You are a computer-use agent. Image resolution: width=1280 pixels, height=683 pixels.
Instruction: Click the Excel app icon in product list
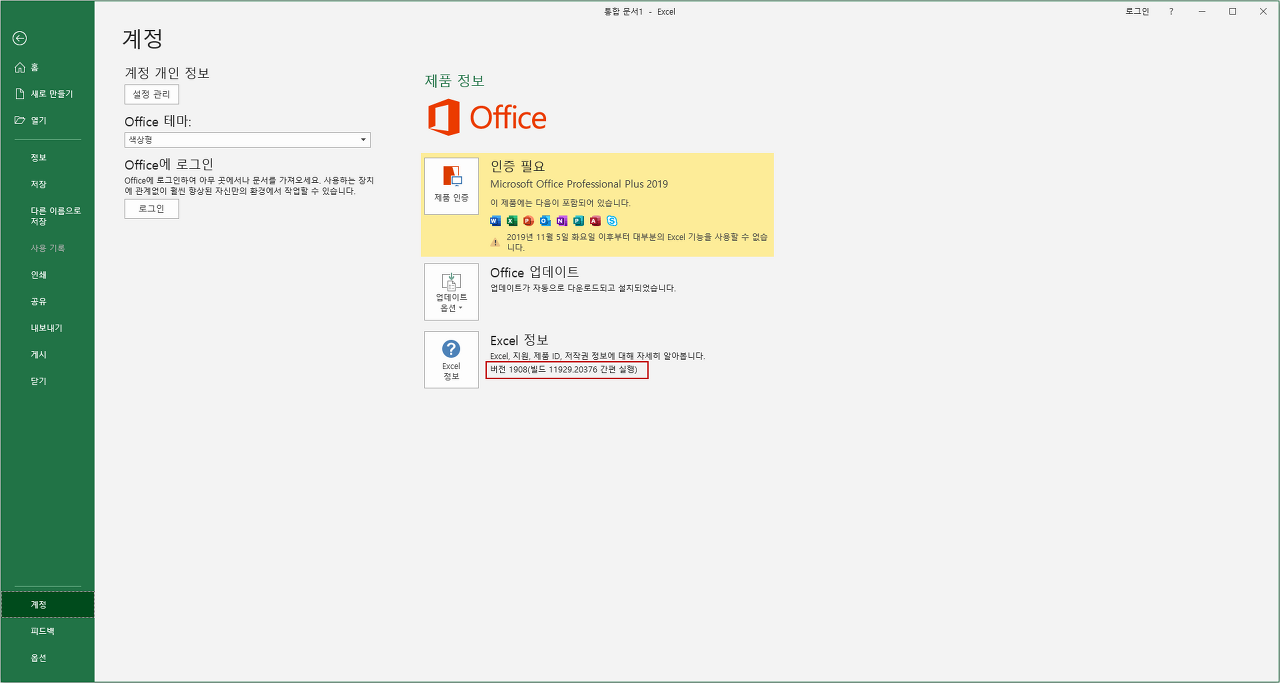(512, 221)
